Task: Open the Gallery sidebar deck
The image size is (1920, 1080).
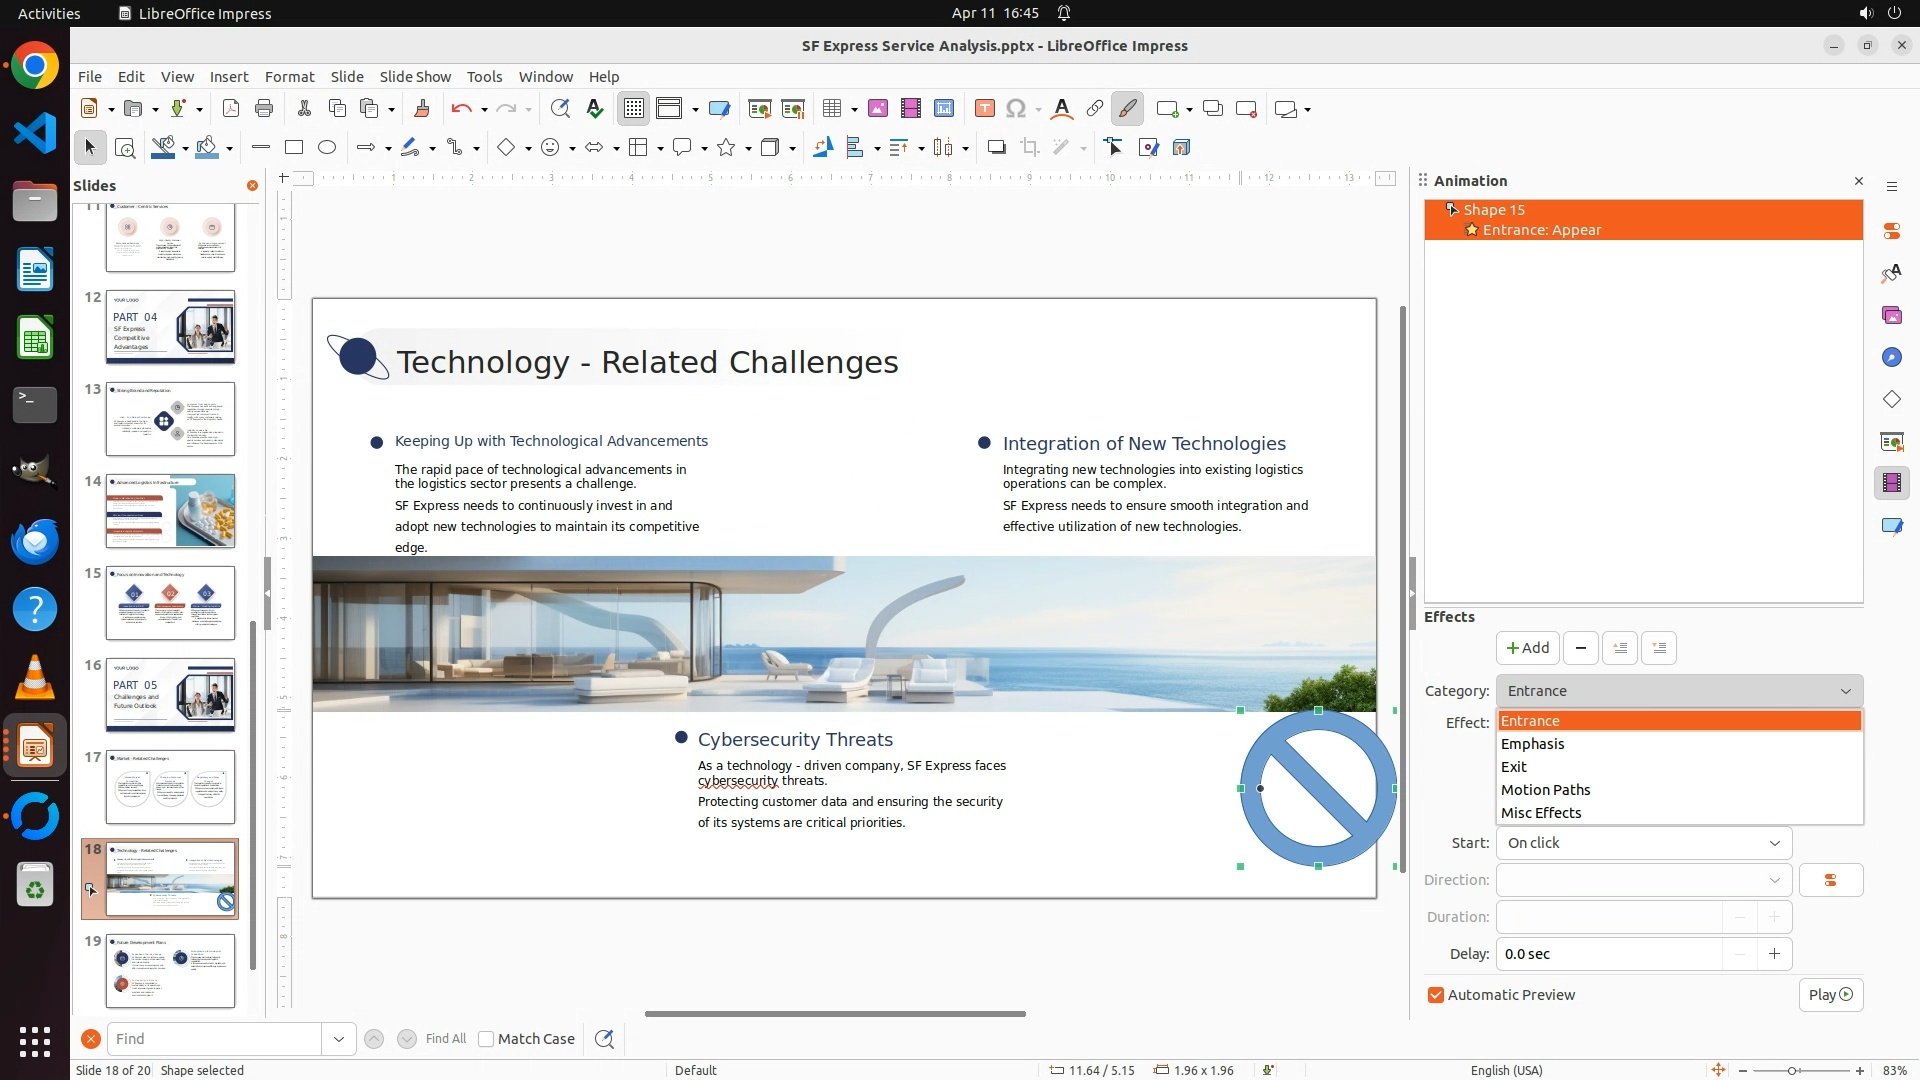Action: [1891, 315]
